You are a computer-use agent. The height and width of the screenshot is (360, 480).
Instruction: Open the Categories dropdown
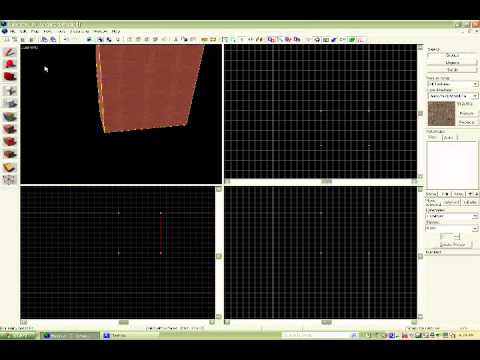pos(452,216)
